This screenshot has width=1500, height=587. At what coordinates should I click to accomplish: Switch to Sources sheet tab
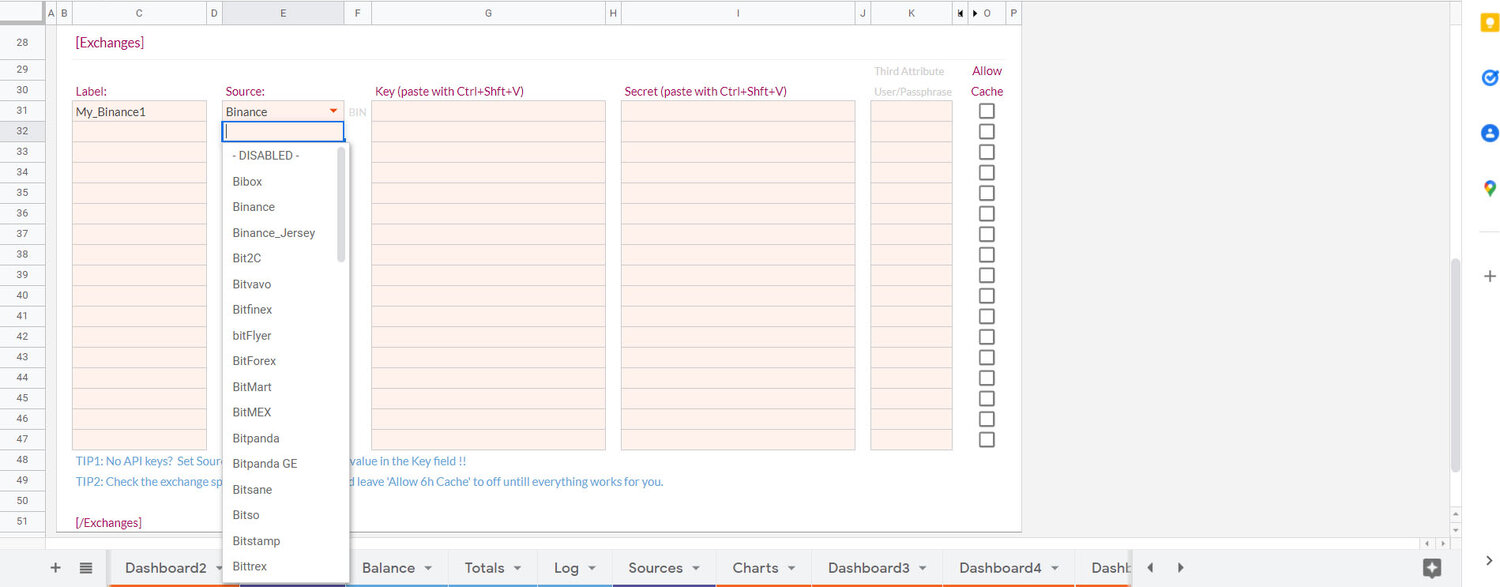pos(656,568)
